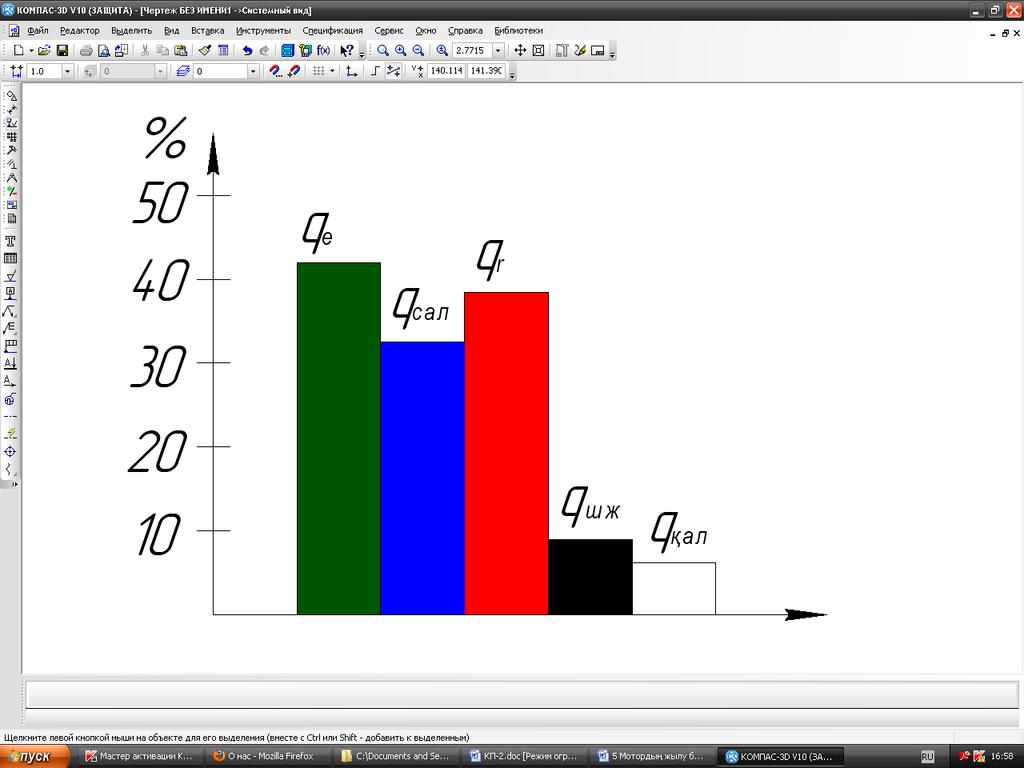Open the Library manager icon

(288, 50)
